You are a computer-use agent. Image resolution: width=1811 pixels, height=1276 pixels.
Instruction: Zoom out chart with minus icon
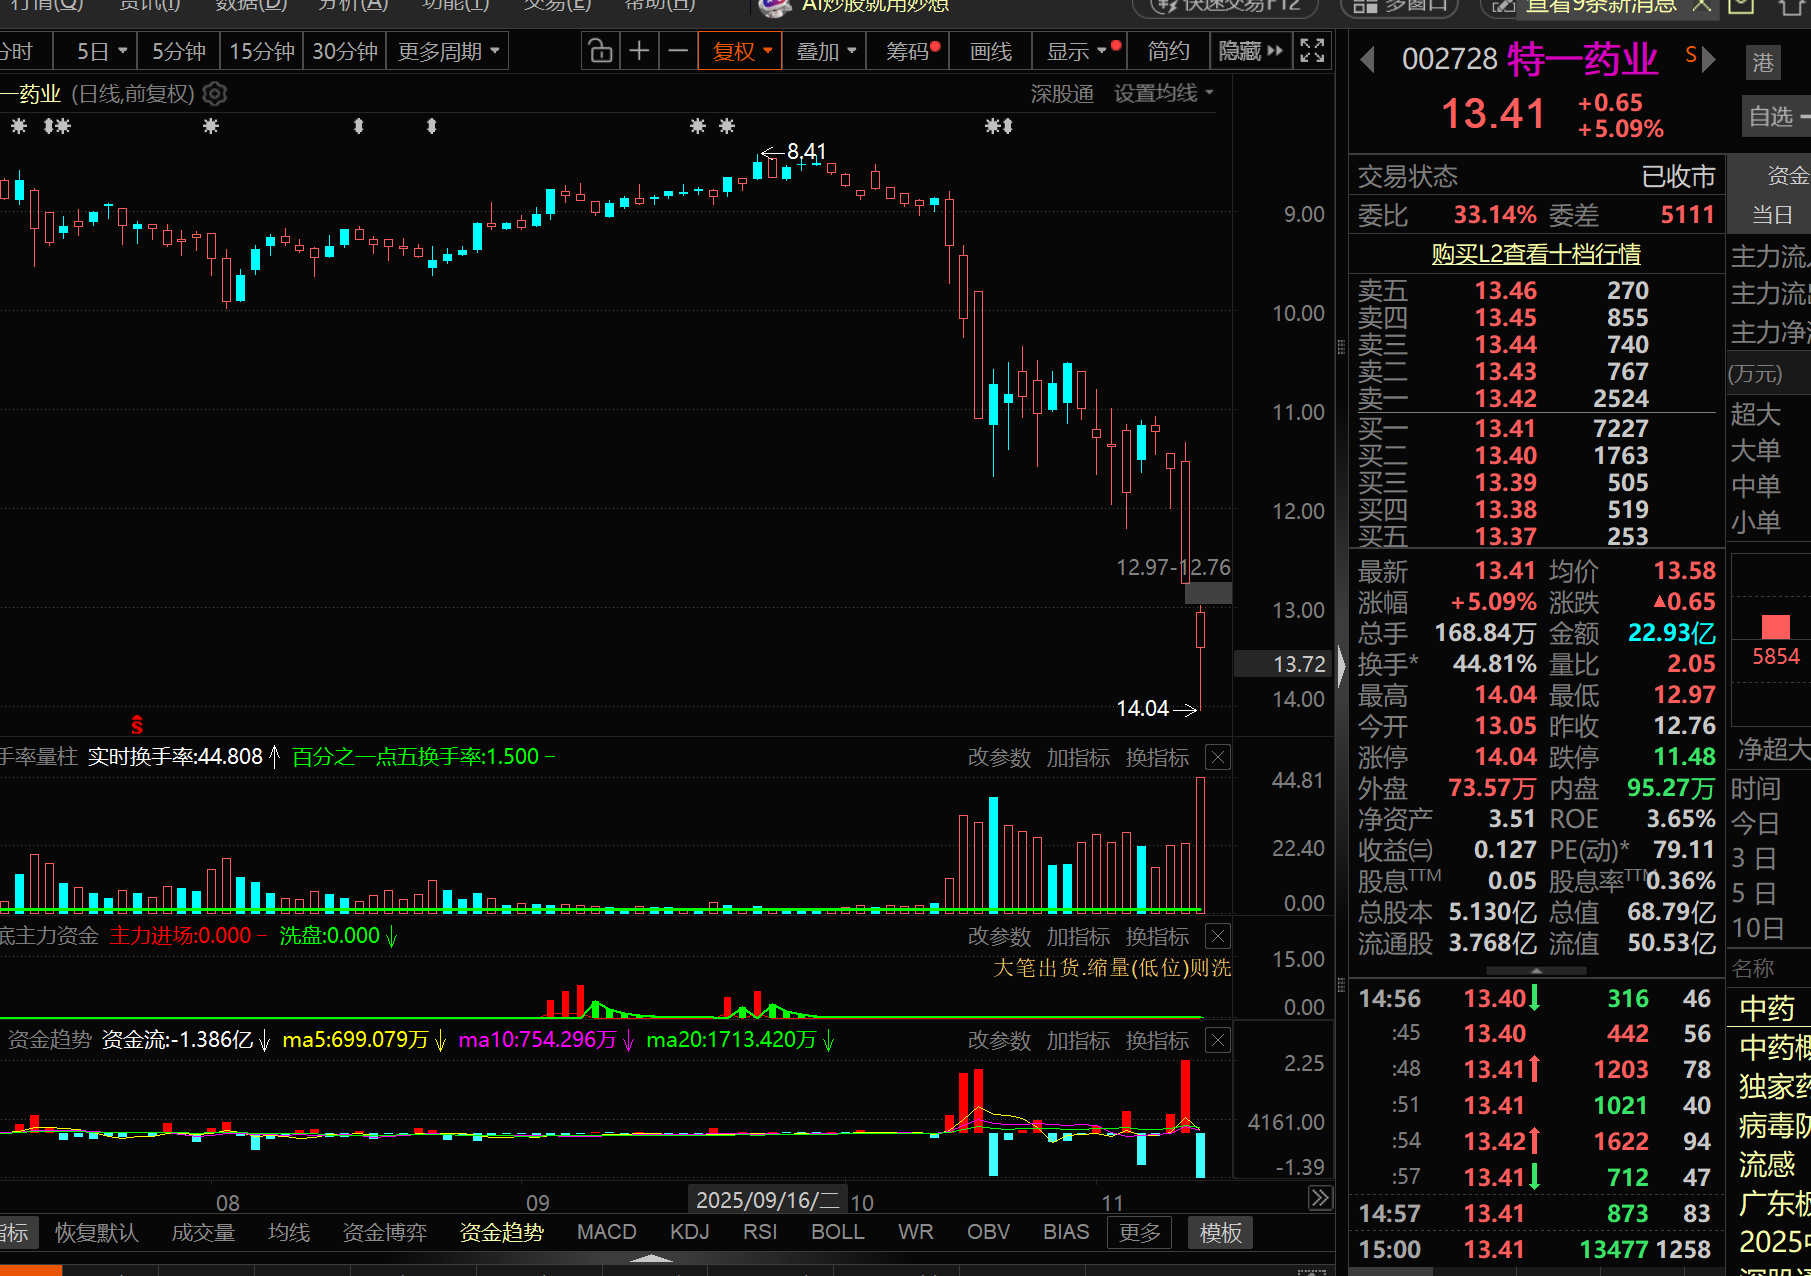pos(678,51)
